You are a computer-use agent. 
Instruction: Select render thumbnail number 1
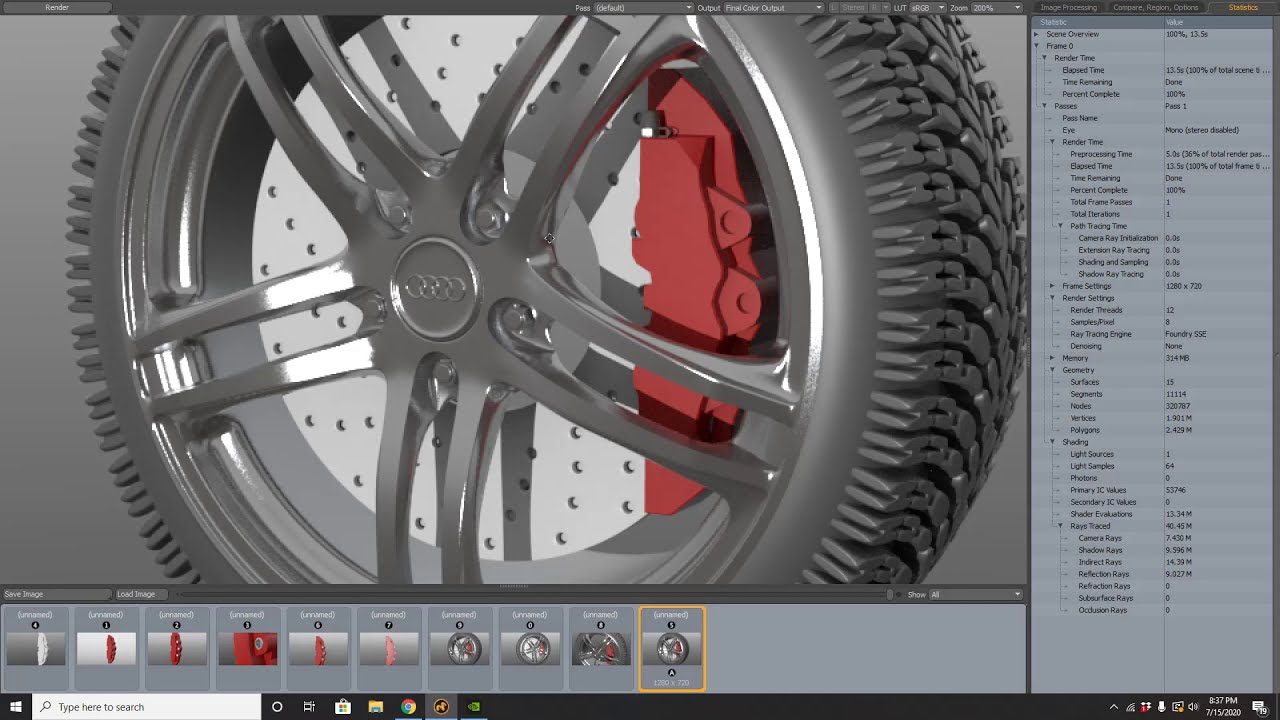[x=106, y=648]
